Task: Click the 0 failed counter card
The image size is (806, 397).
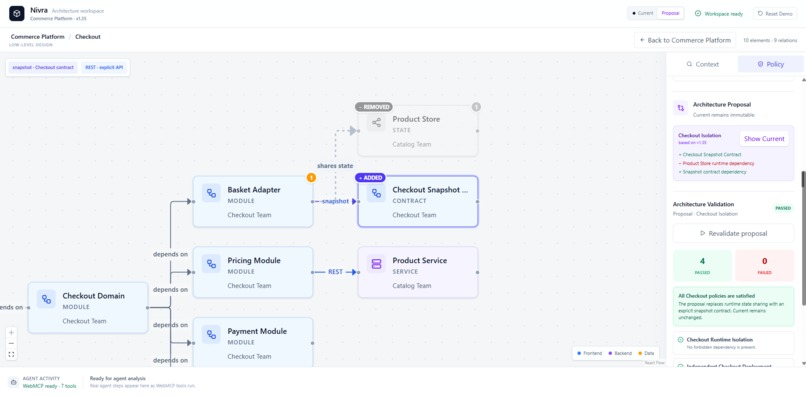Action: pyautogui.click(x=764, y=266)
